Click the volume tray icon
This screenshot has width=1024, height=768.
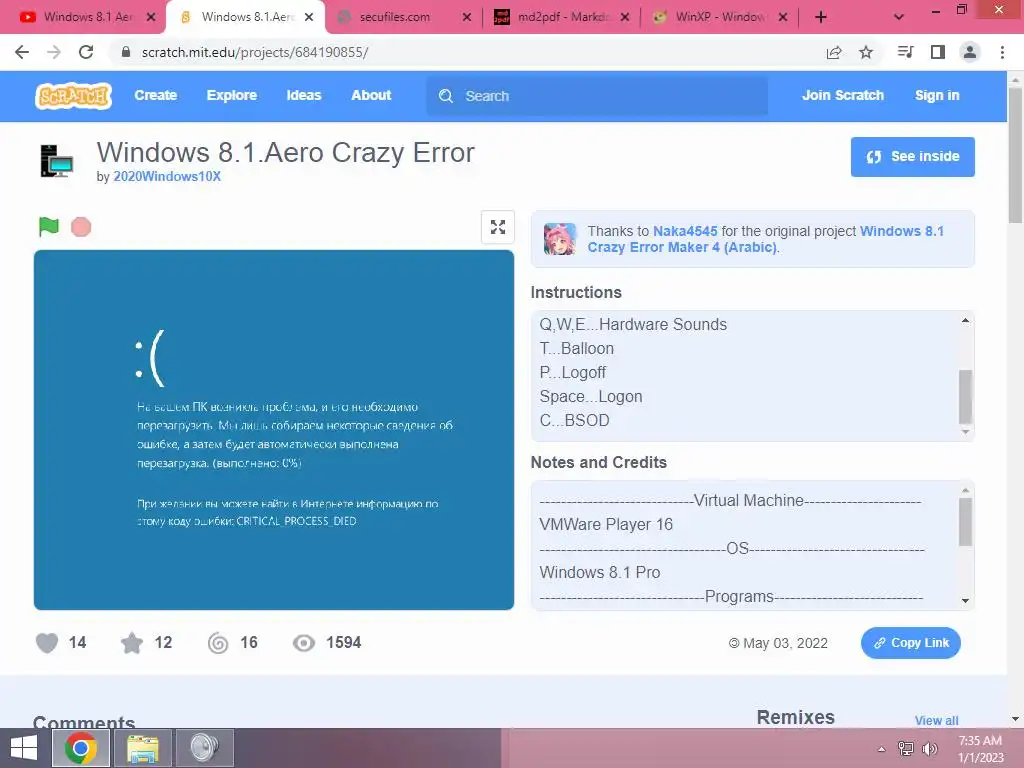pos(929,748)
